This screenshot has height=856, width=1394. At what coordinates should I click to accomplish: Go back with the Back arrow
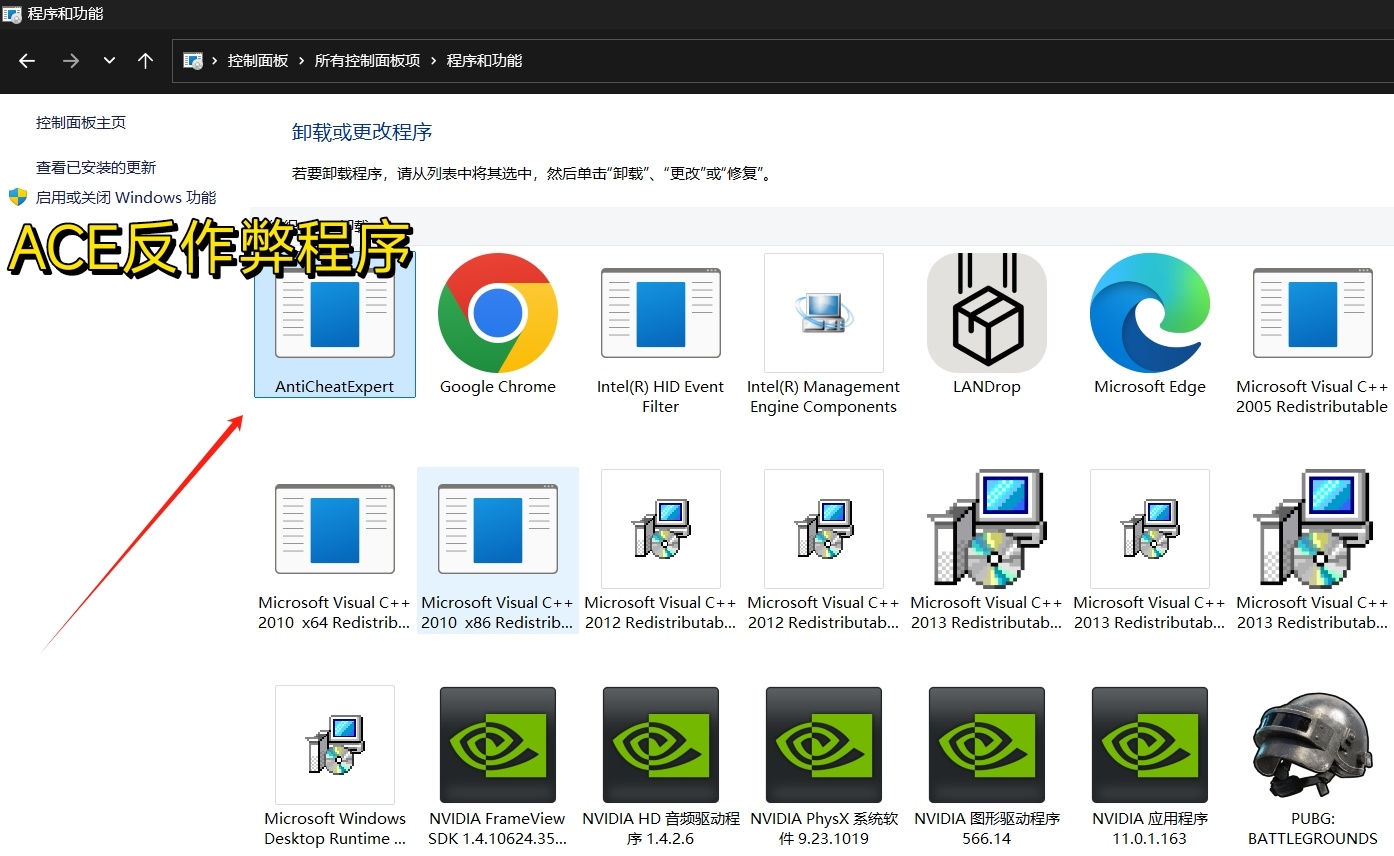pyautogui.click(x=27, y=61)
